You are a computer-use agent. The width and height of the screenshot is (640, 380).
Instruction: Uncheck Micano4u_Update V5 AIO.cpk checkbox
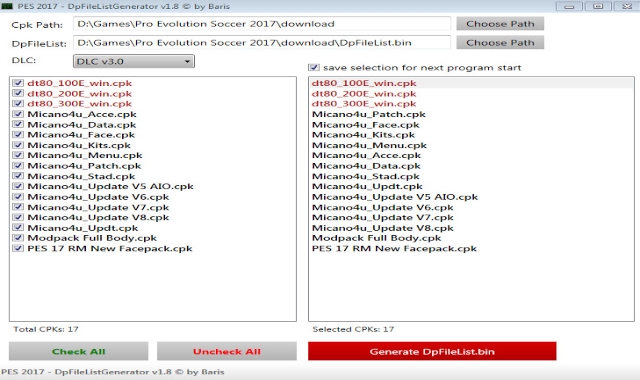pos(18,186)
